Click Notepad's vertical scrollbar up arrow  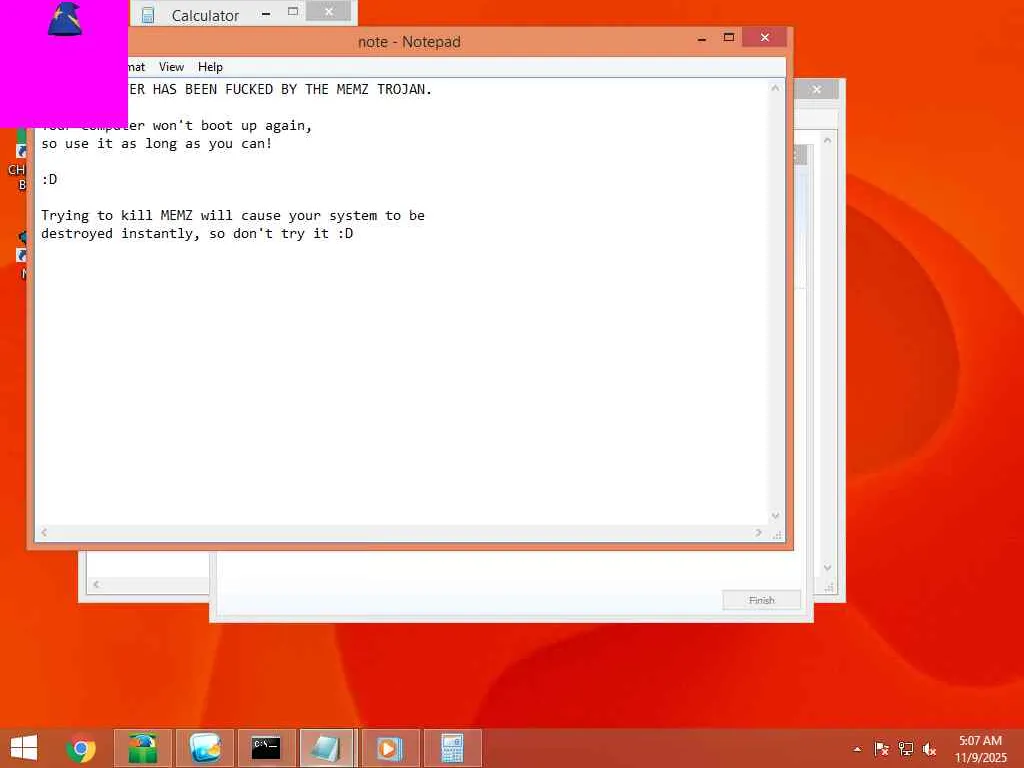click(775, 88)
